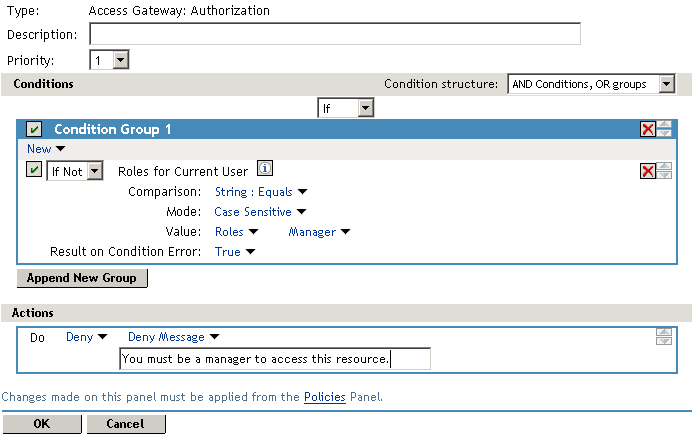Click the Append New Group button
This screenshot has height=437, width=692.
coord(83,278)
